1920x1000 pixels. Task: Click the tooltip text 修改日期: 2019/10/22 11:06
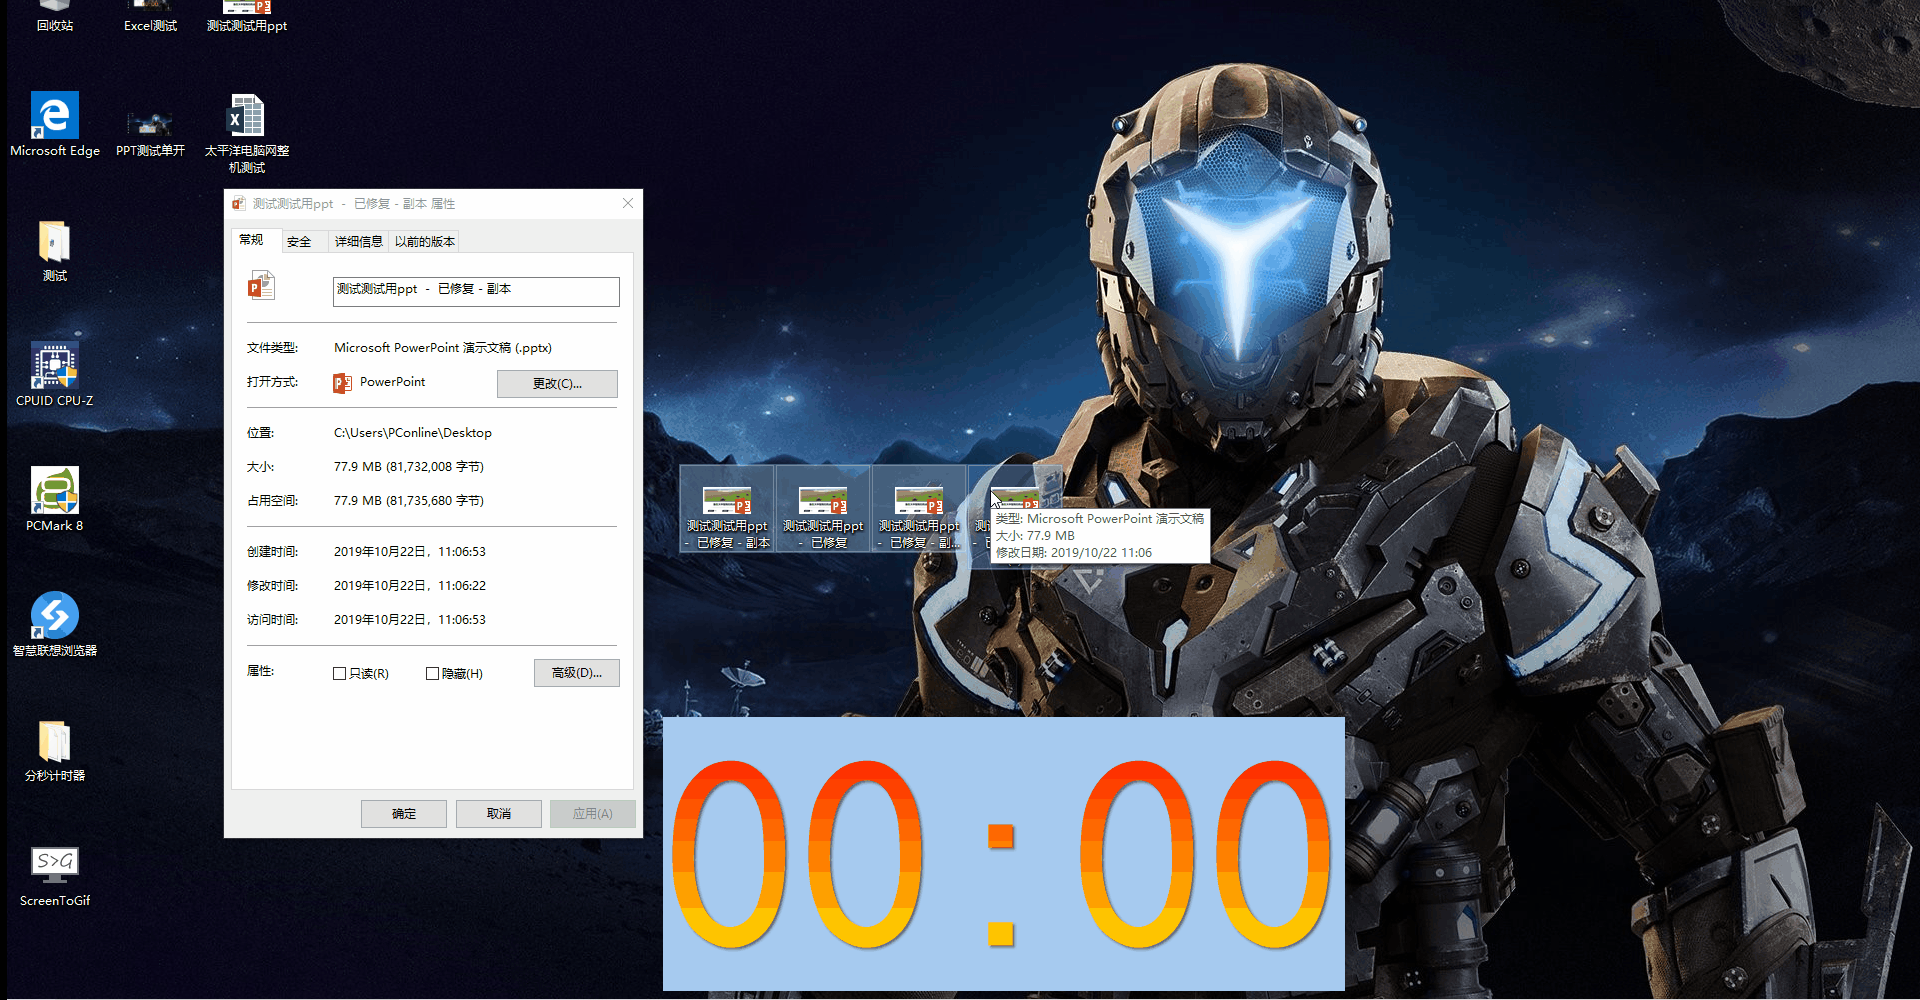click(1074, 553)
